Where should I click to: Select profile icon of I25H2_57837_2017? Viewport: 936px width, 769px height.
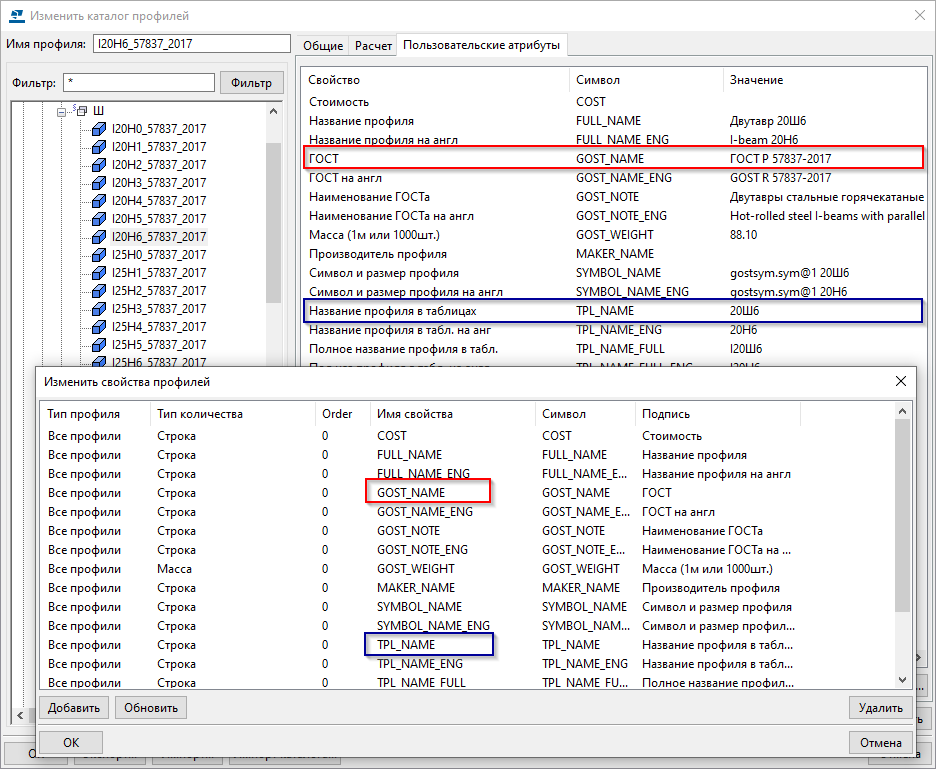[99, 291]
